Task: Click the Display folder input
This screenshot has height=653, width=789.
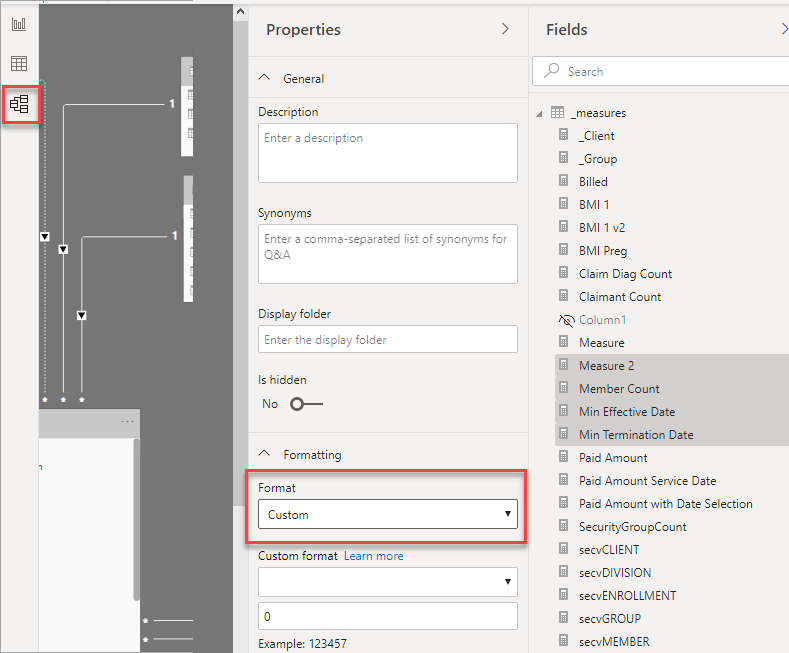Action: [387, 339]
